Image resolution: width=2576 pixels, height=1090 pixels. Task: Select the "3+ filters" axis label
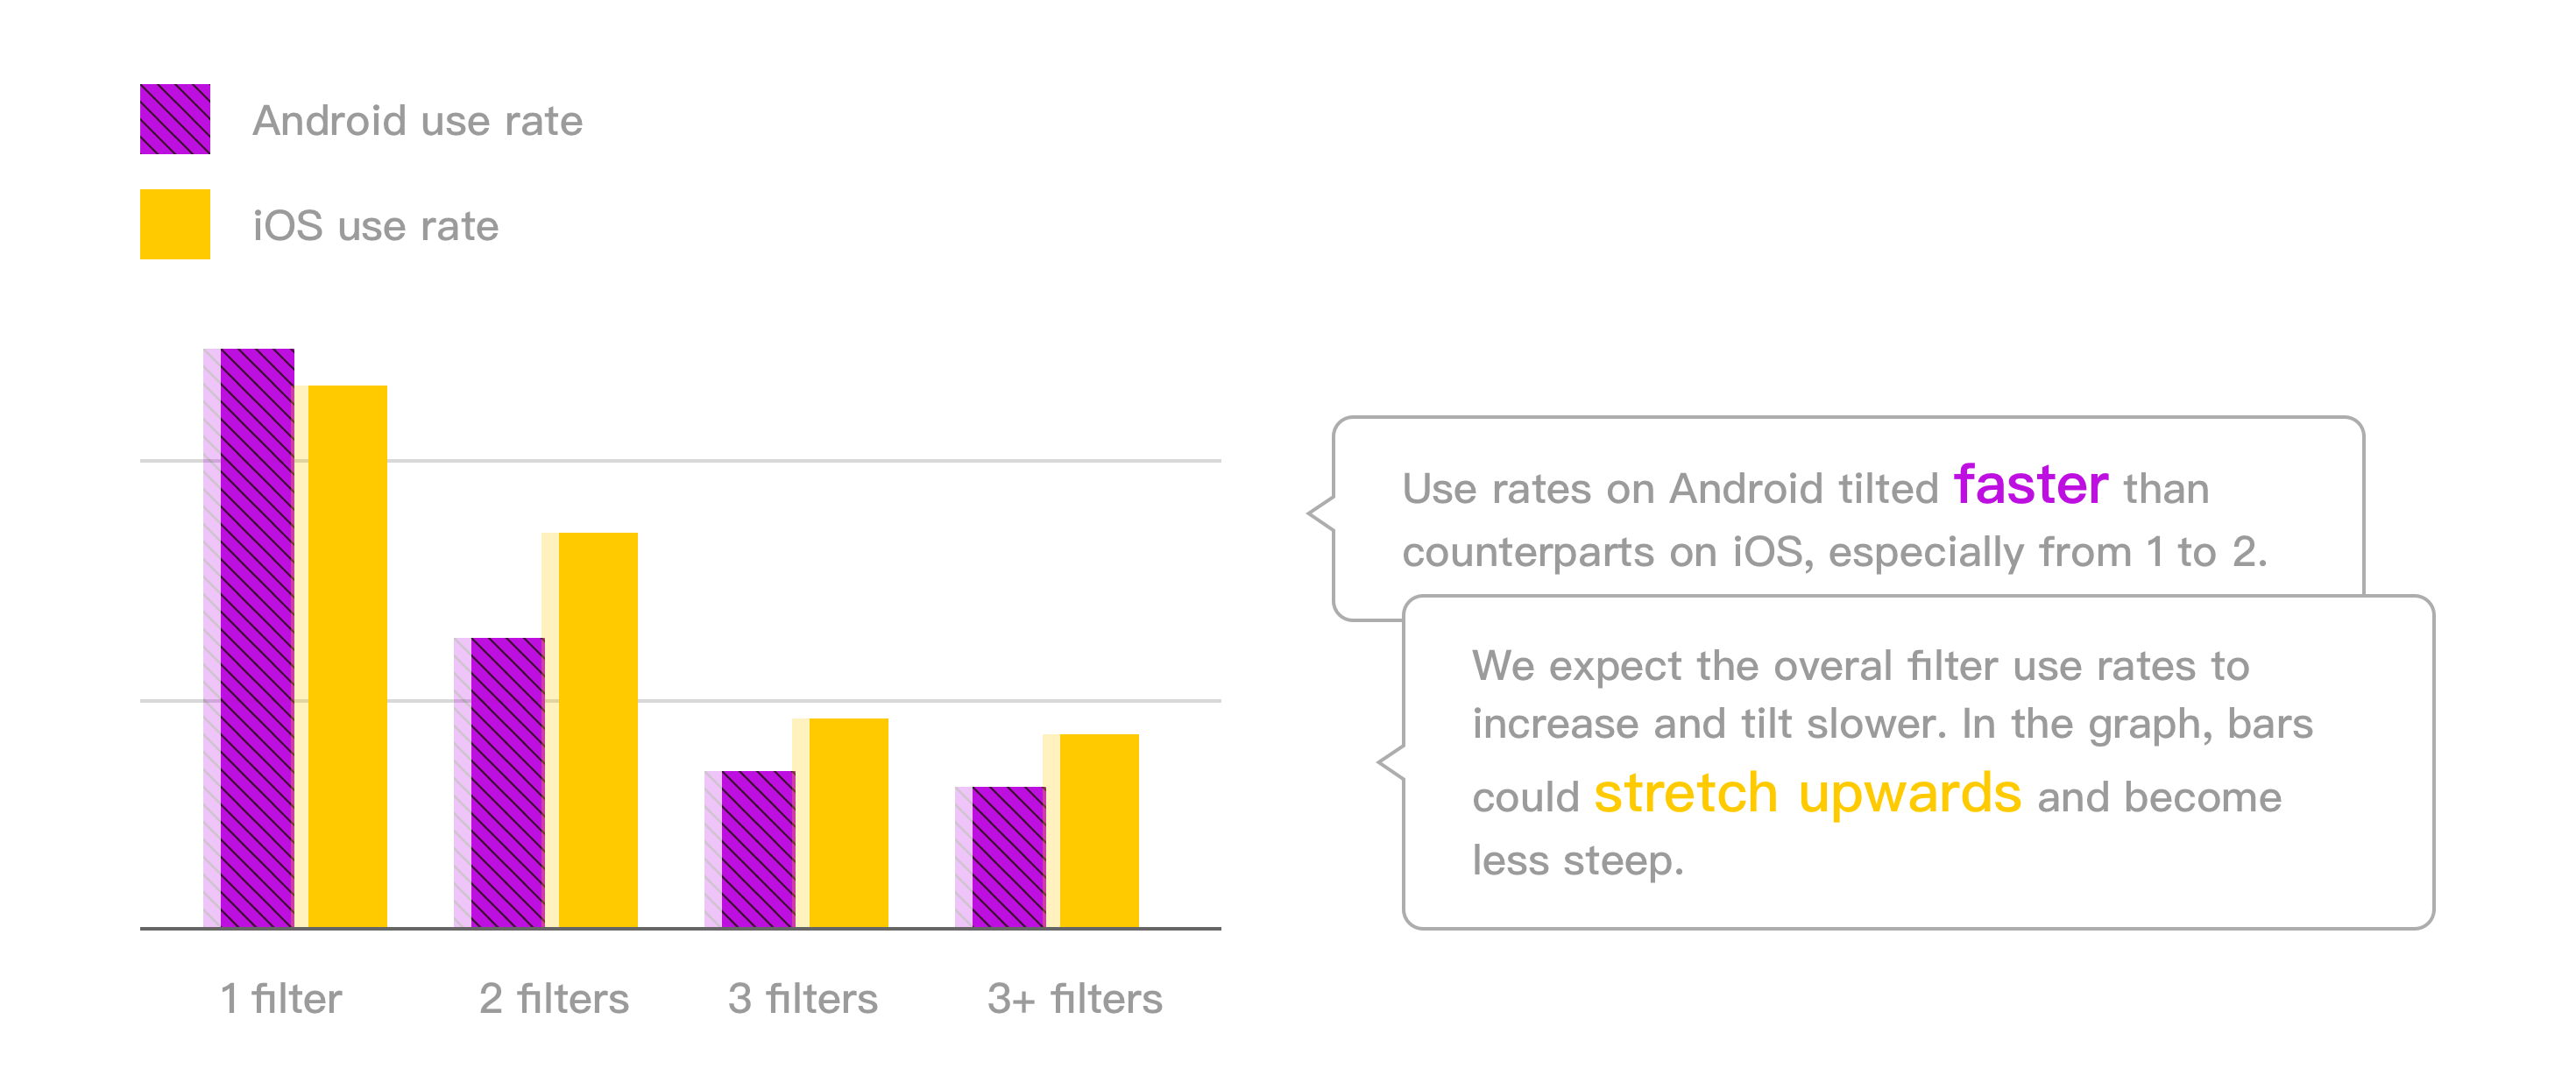pos(1075,998)
